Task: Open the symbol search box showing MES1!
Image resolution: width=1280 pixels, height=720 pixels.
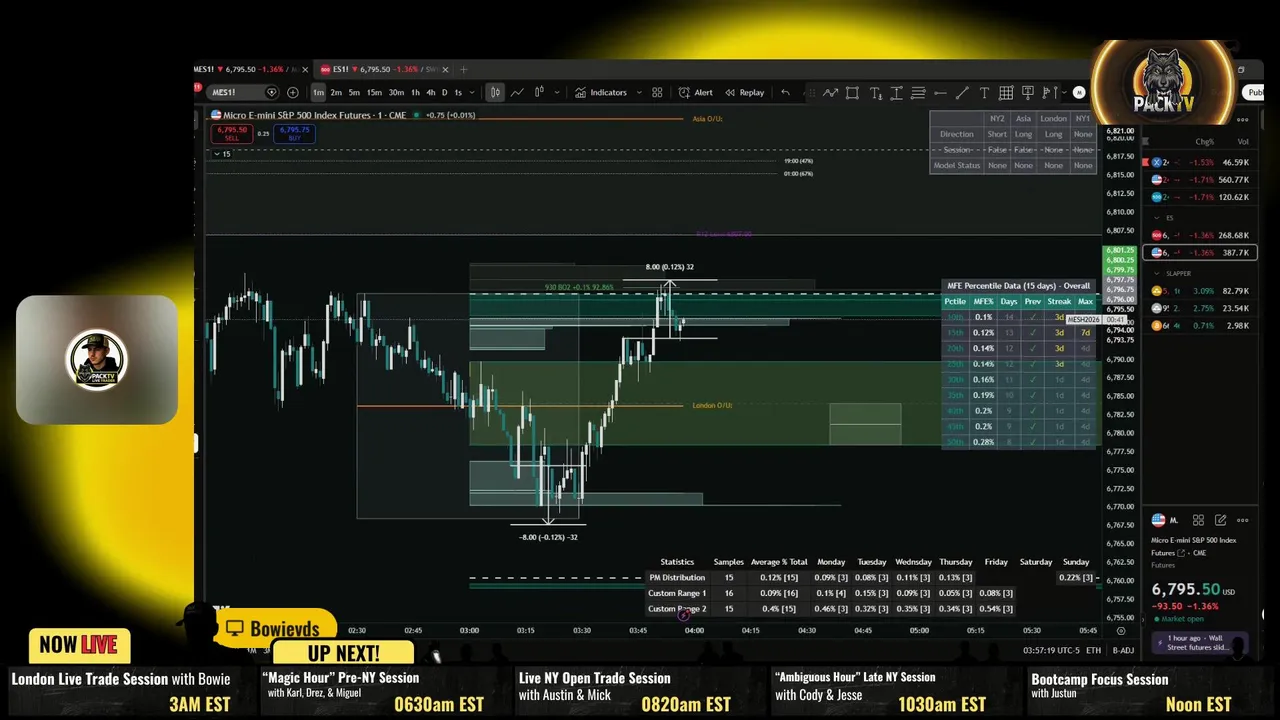Action: [x=243, y=92]
